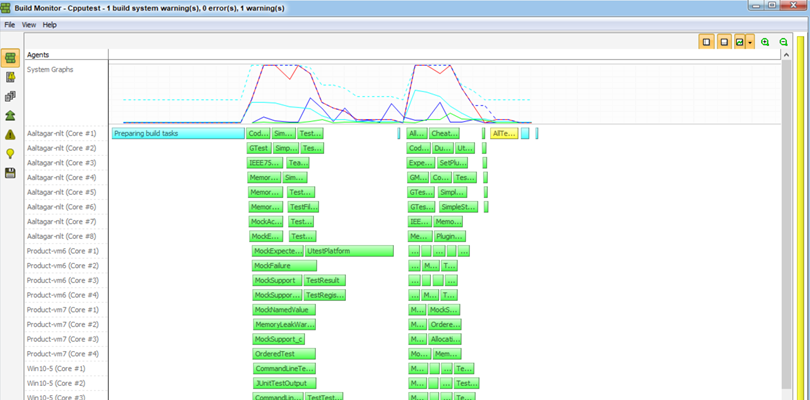Toggle the horizontal rows panel button
Image resolution: width=810 pixels, height=400 pixels.
[x=723, y=42]
